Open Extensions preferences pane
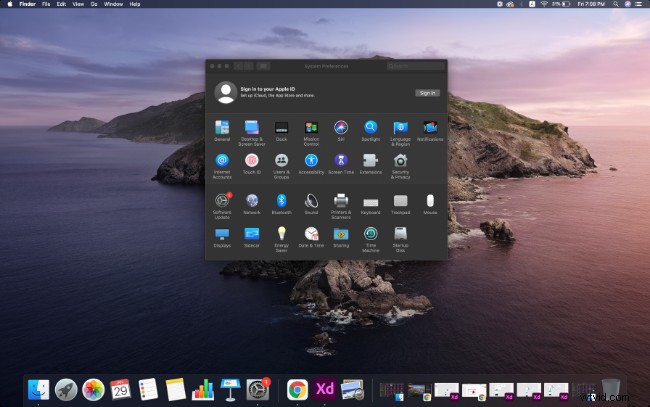 coord(371,160)
